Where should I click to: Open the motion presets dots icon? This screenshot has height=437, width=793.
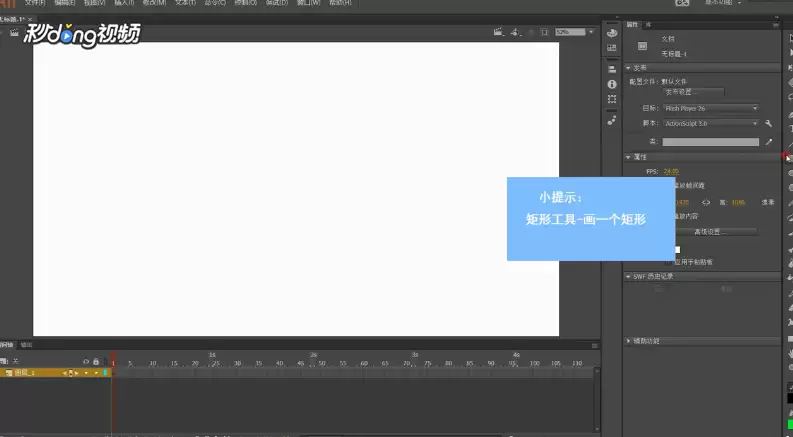pos(612,120)
